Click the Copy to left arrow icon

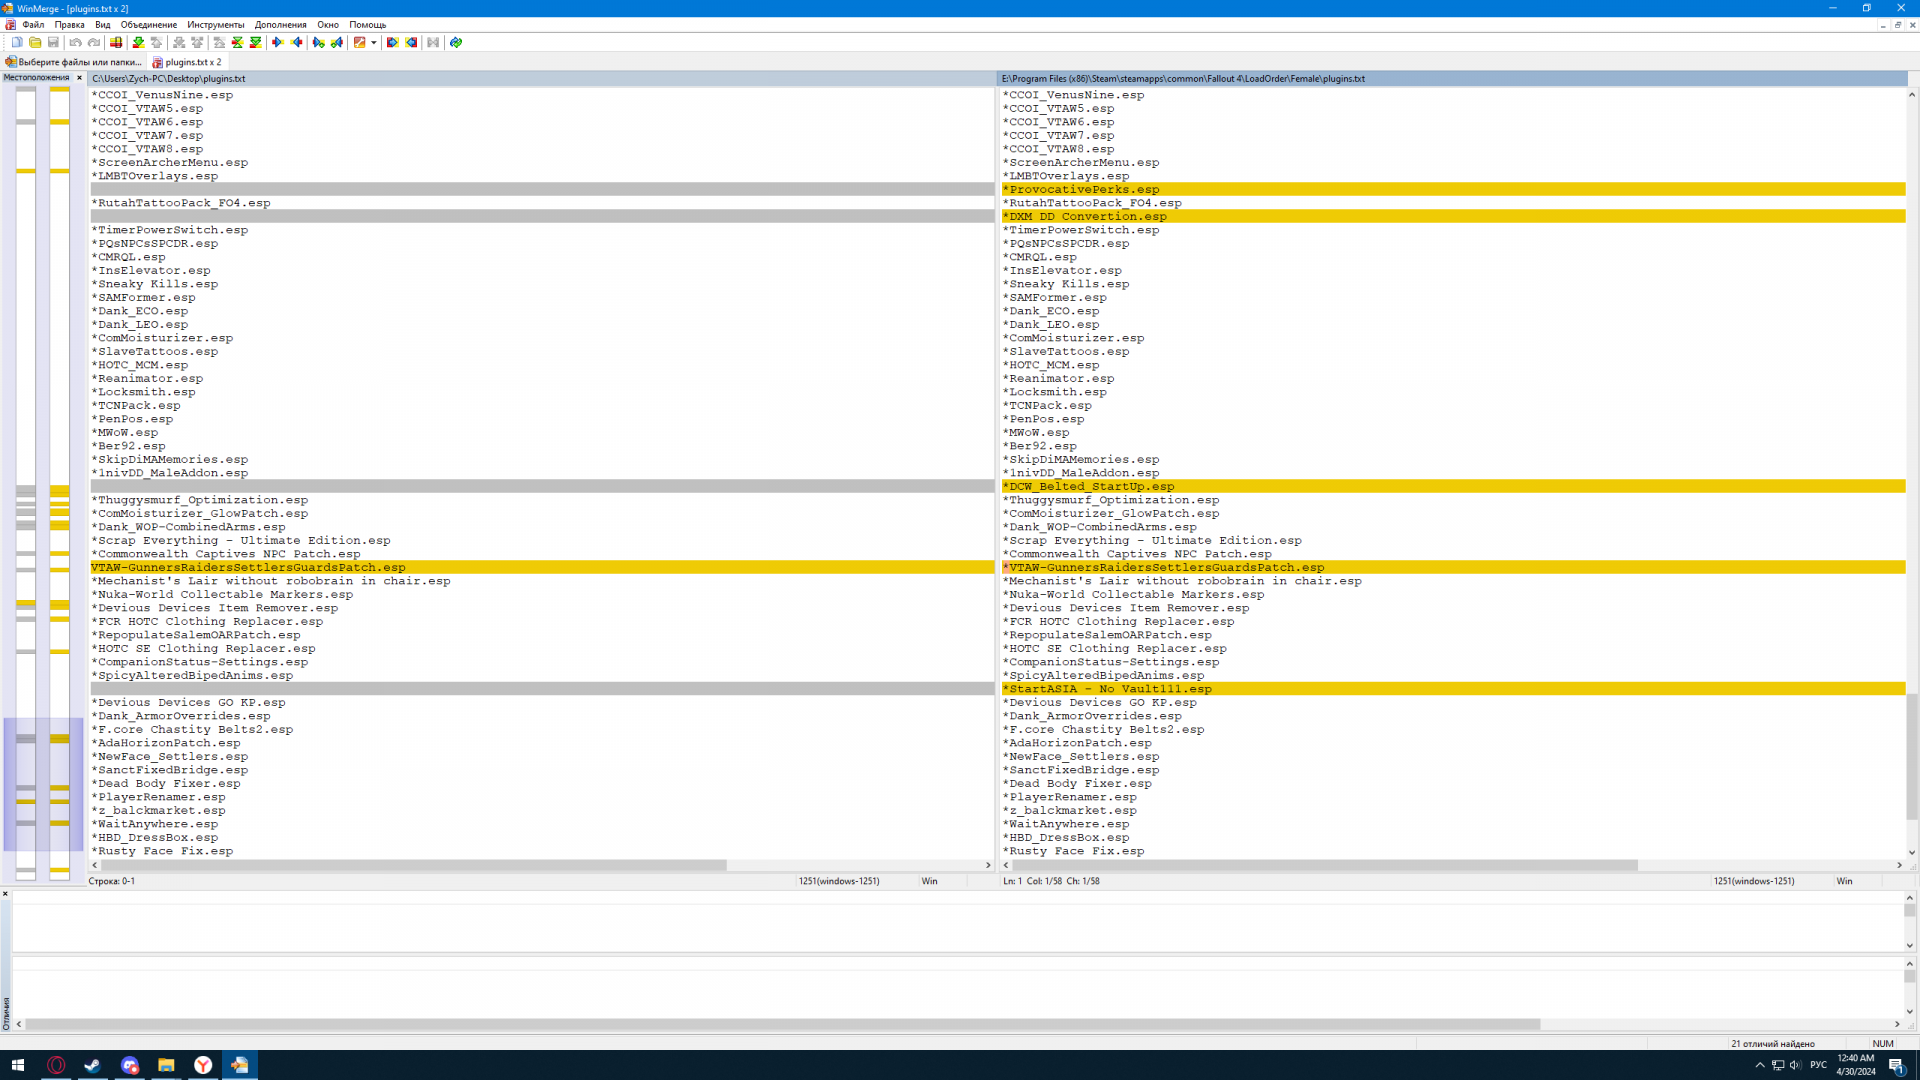297,42
